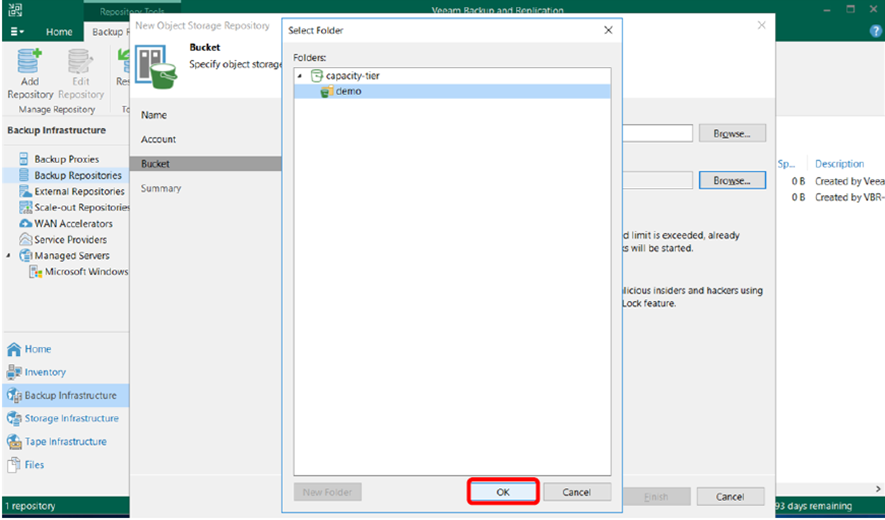Select the Microsoft Windows child node

coord(86,272)
